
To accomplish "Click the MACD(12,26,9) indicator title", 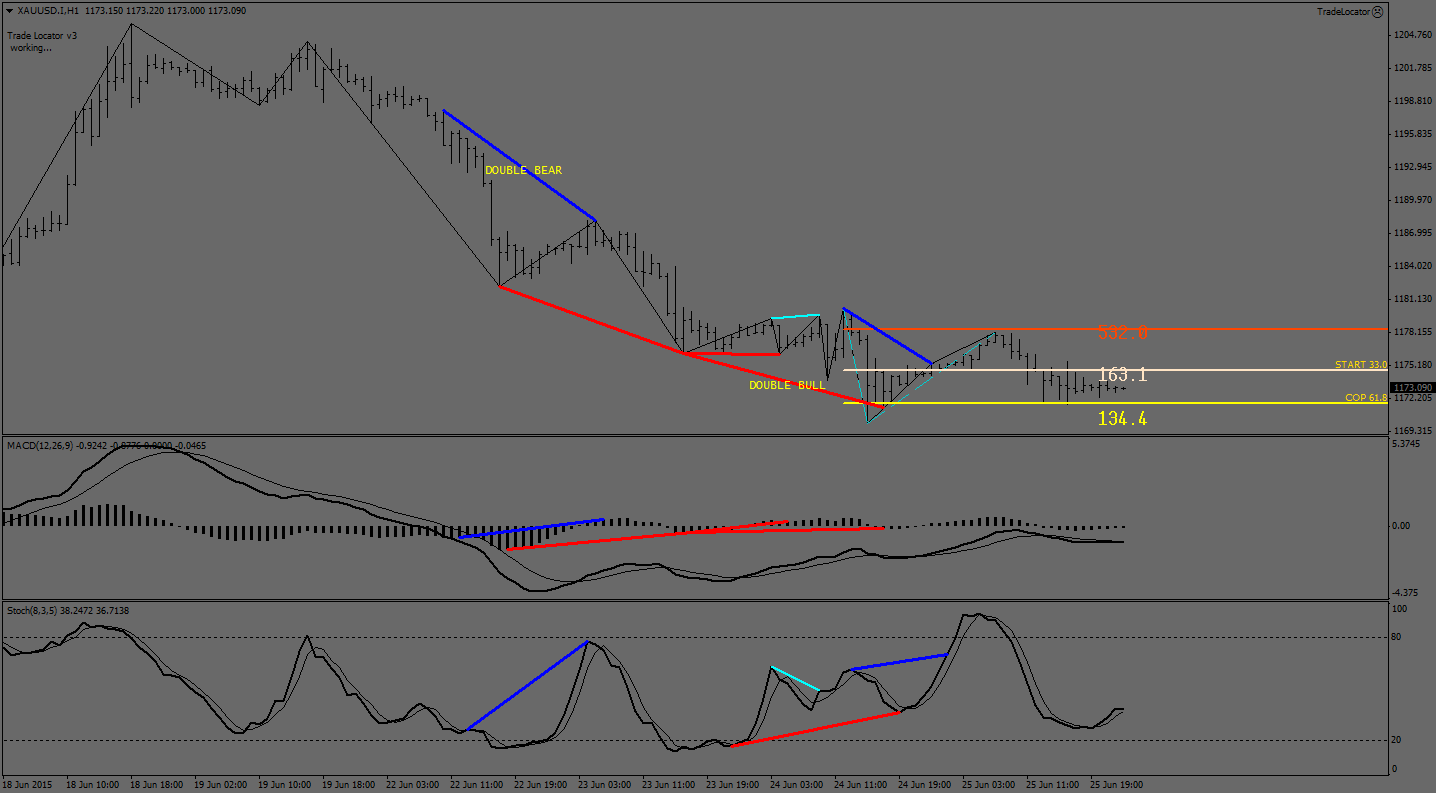I will tap(44, 445).
